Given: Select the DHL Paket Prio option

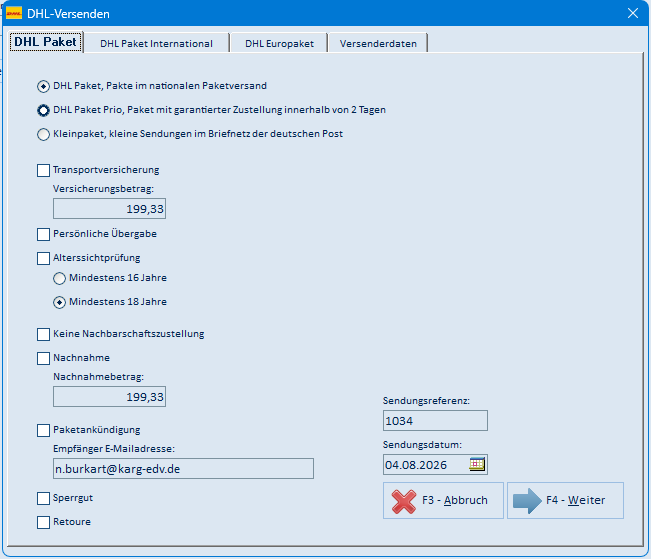Looking at the screenshot, I should click(x=43, y=110).
